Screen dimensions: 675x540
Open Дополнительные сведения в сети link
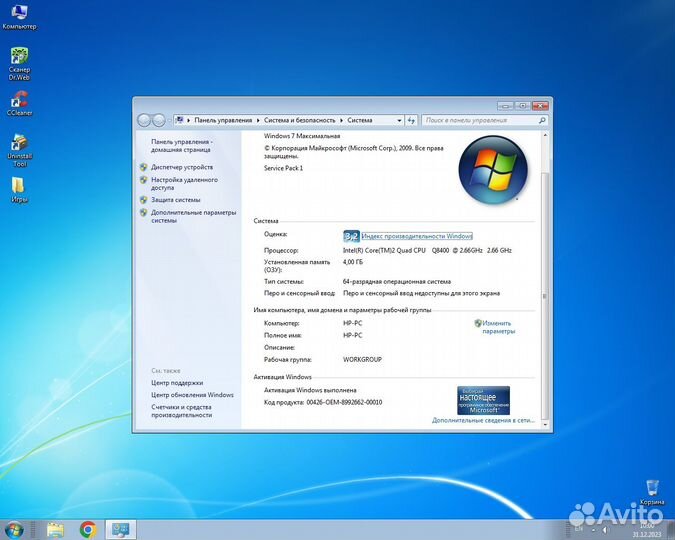483,420
